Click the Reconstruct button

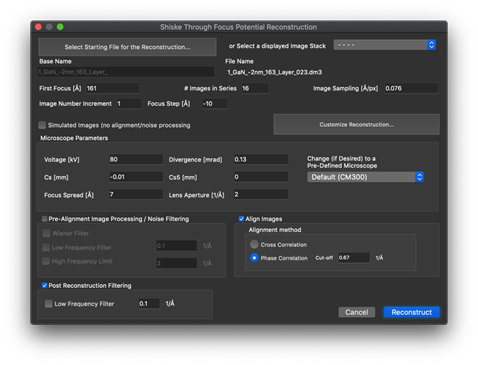tap(412, 312)
